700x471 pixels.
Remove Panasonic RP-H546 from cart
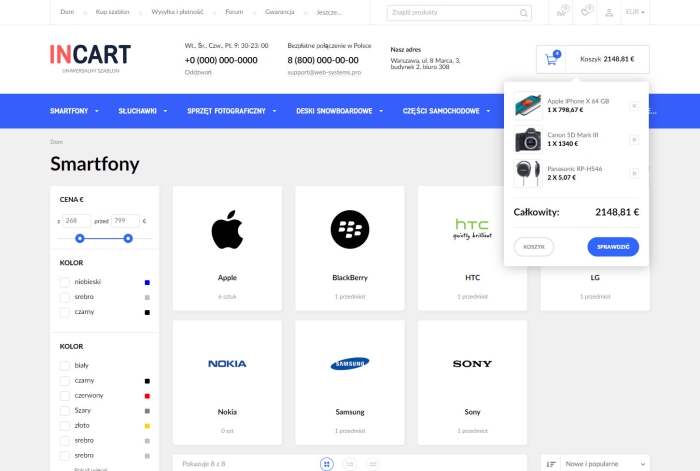click(633, 173)
